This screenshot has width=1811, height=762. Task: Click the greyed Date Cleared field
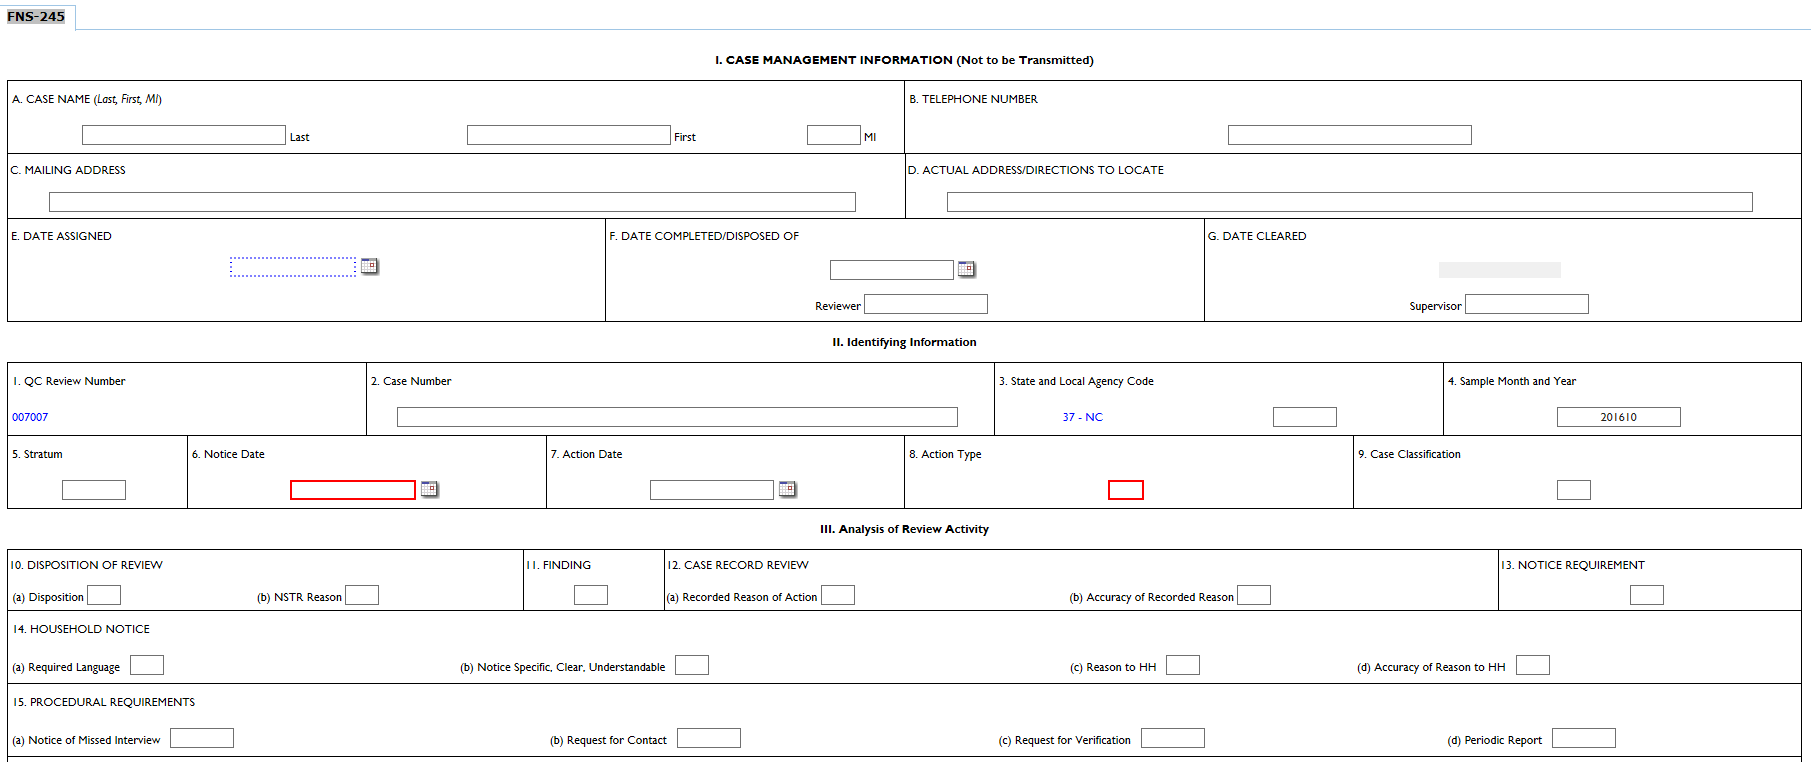[1500, 270]
